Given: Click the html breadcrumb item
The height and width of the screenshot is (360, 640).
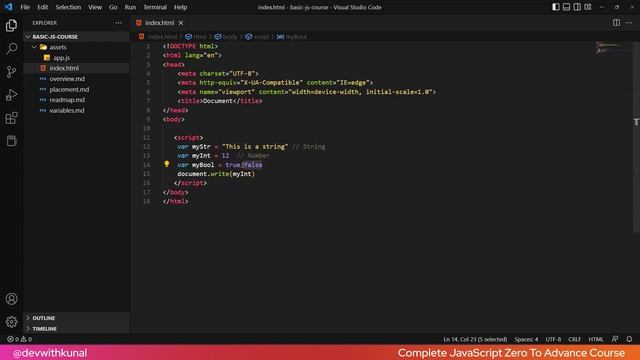Looking at the screenshot, I should pyautogui.click(x=196, y=37).
